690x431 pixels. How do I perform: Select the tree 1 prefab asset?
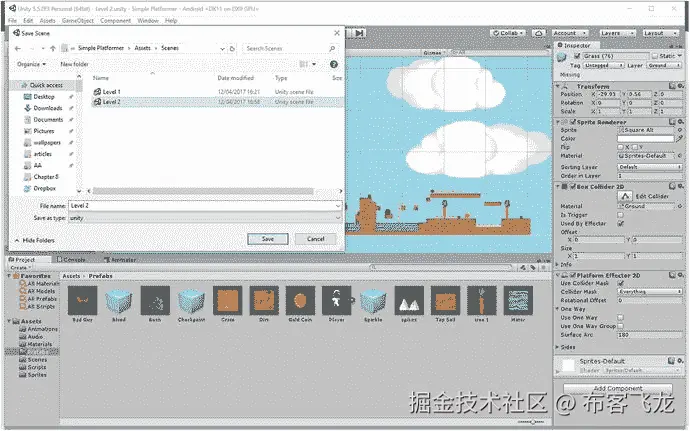click(482, 300)
